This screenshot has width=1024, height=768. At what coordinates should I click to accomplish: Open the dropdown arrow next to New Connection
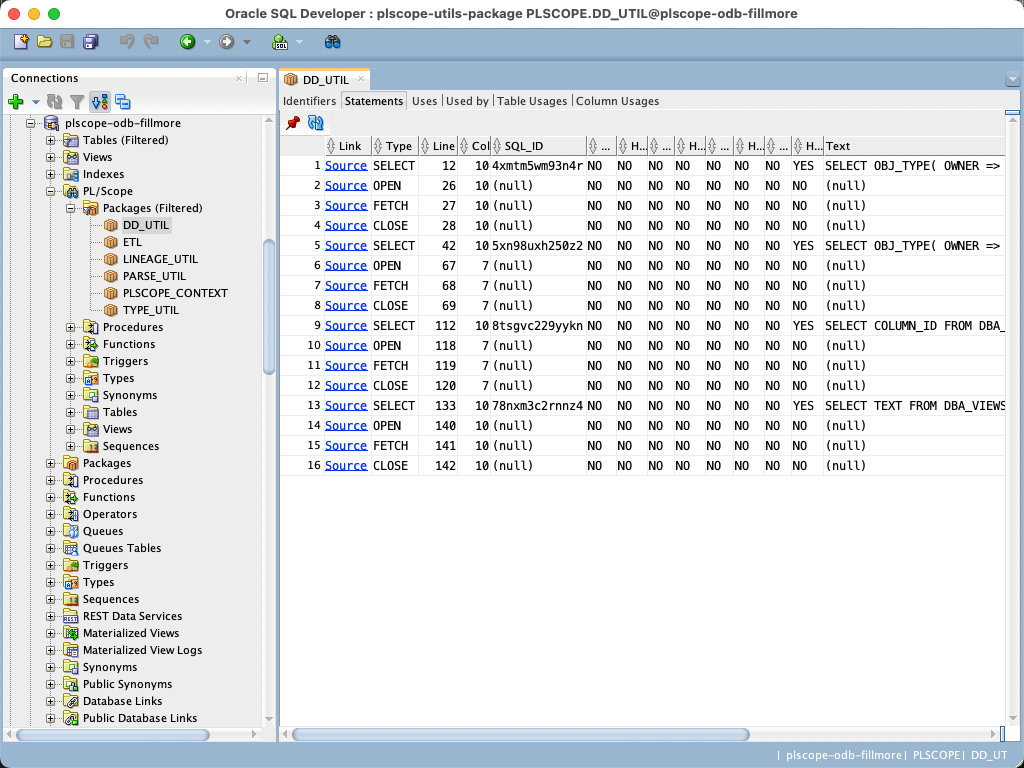tap(35, 101)
